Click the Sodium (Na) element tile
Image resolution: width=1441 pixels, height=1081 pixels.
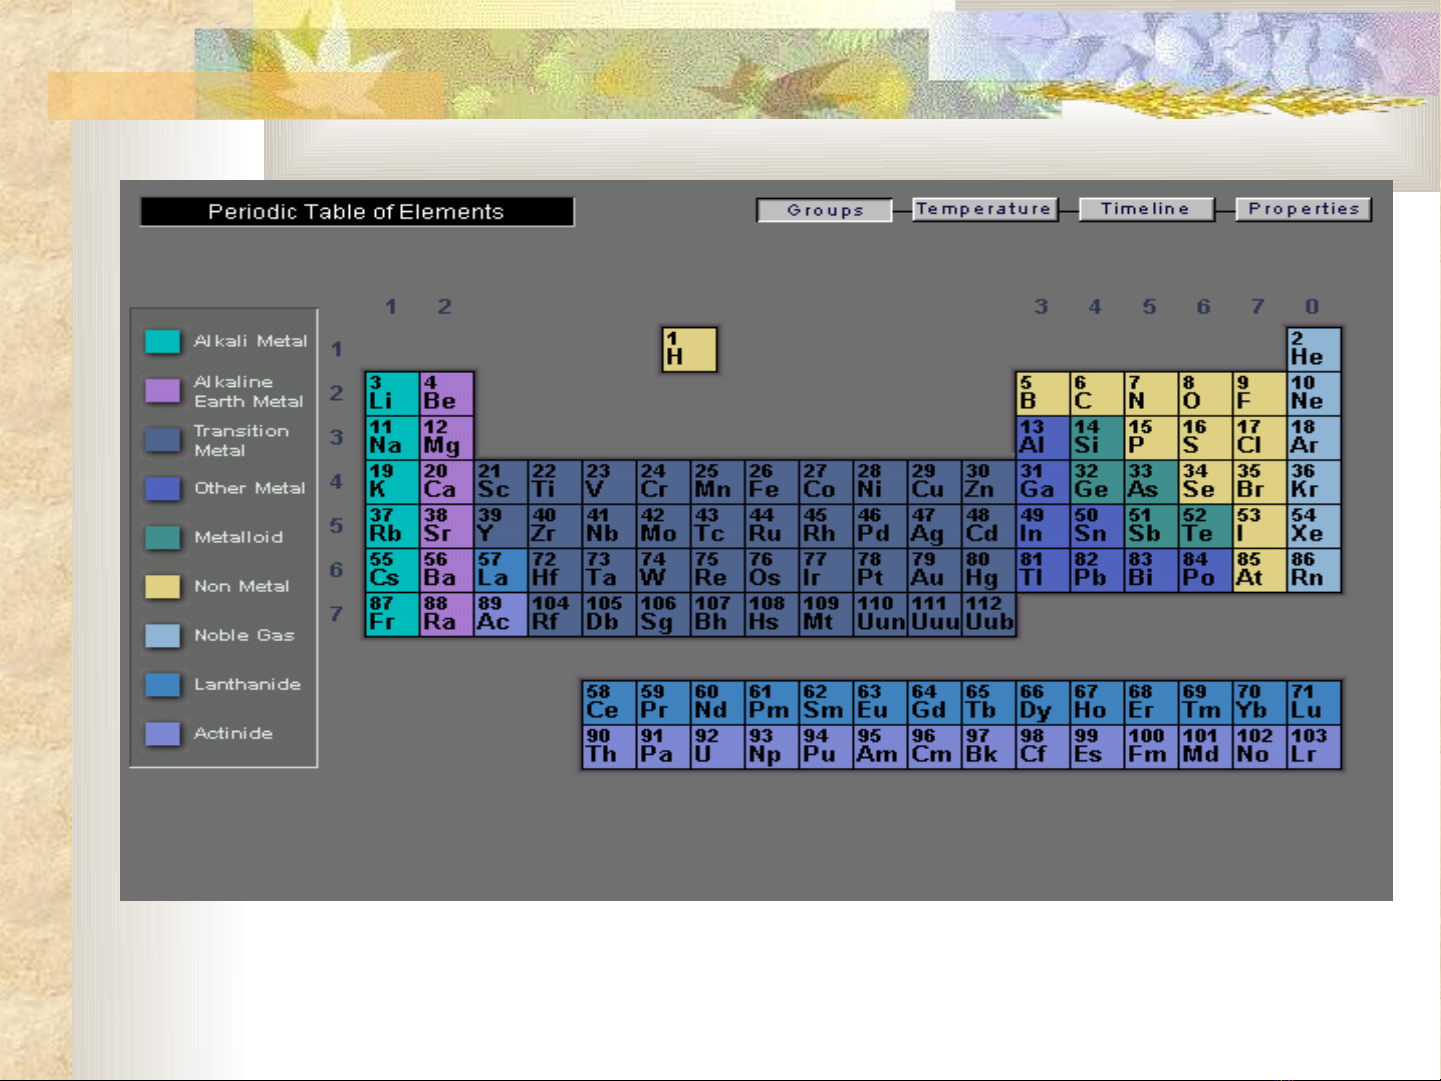392,437
